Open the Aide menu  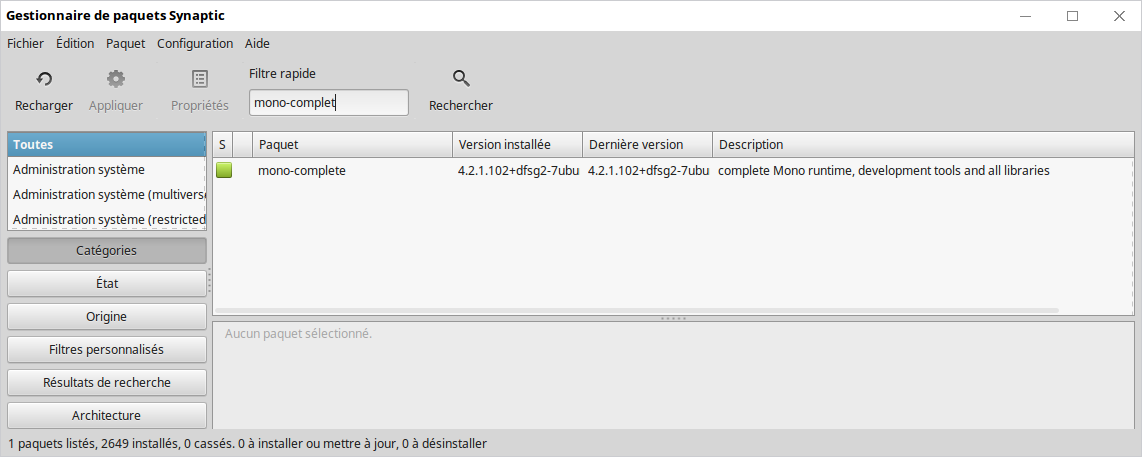257,43
